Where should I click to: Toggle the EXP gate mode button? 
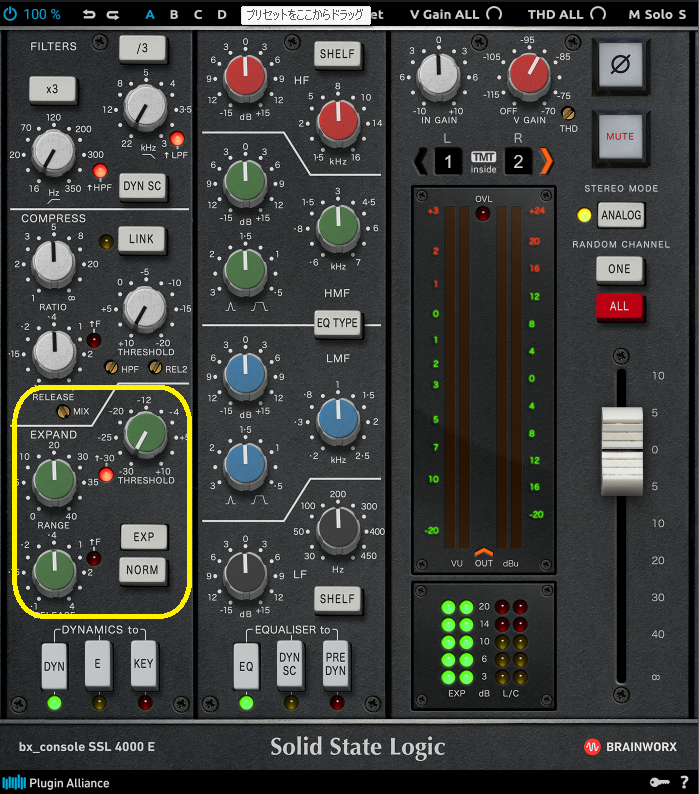click(x=144, y=537)
